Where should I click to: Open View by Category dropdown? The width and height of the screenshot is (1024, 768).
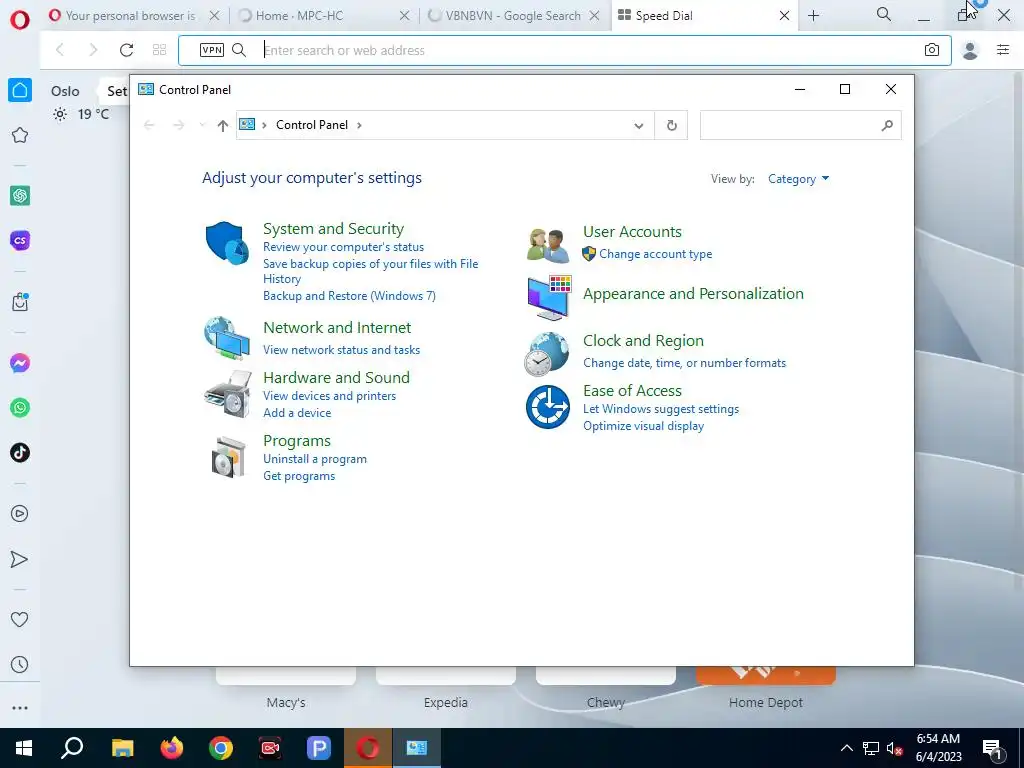[798, 179]
